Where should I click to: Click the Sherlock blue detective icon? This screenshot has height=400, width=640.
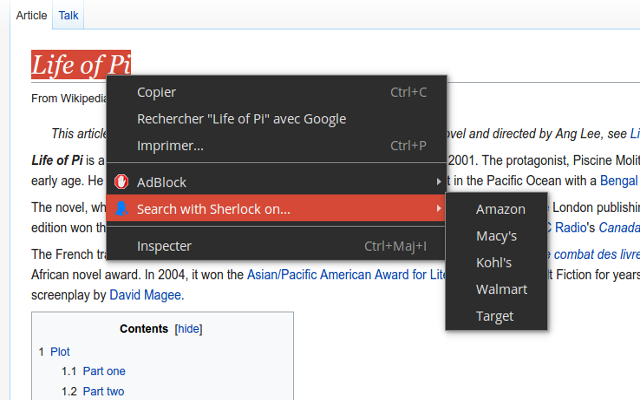(122, 209)
